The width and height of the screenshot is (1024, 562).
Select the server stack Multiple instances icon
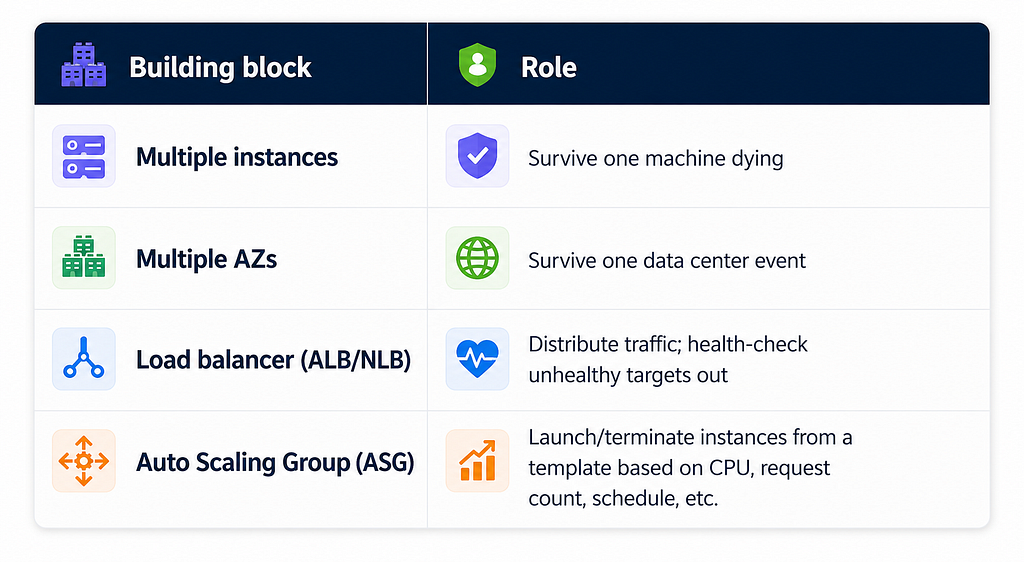[84, 157]
